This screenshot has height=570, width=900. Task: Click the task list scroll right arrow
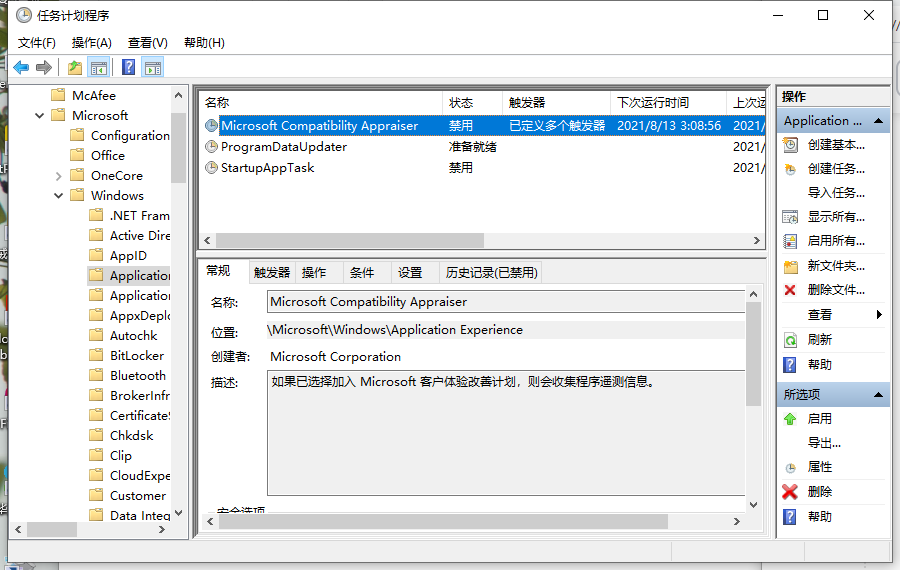point(757,241)
